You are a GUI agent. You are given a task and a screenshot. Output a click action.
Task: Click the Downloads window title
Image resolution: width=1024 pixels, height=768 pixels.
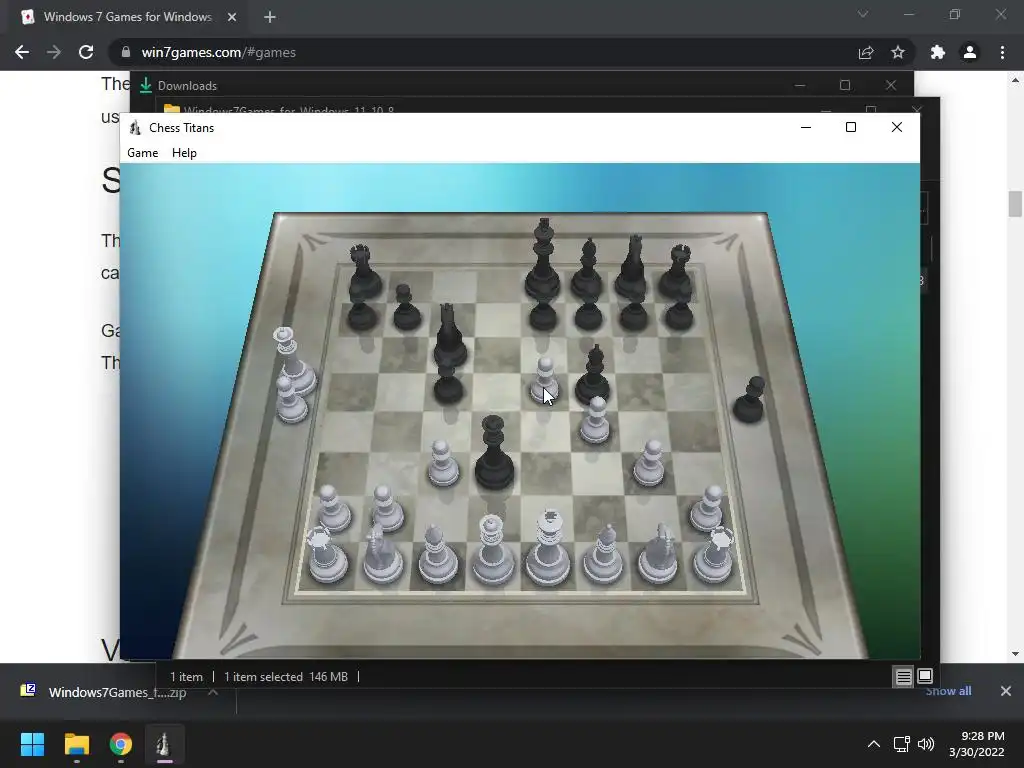(187, 86)
